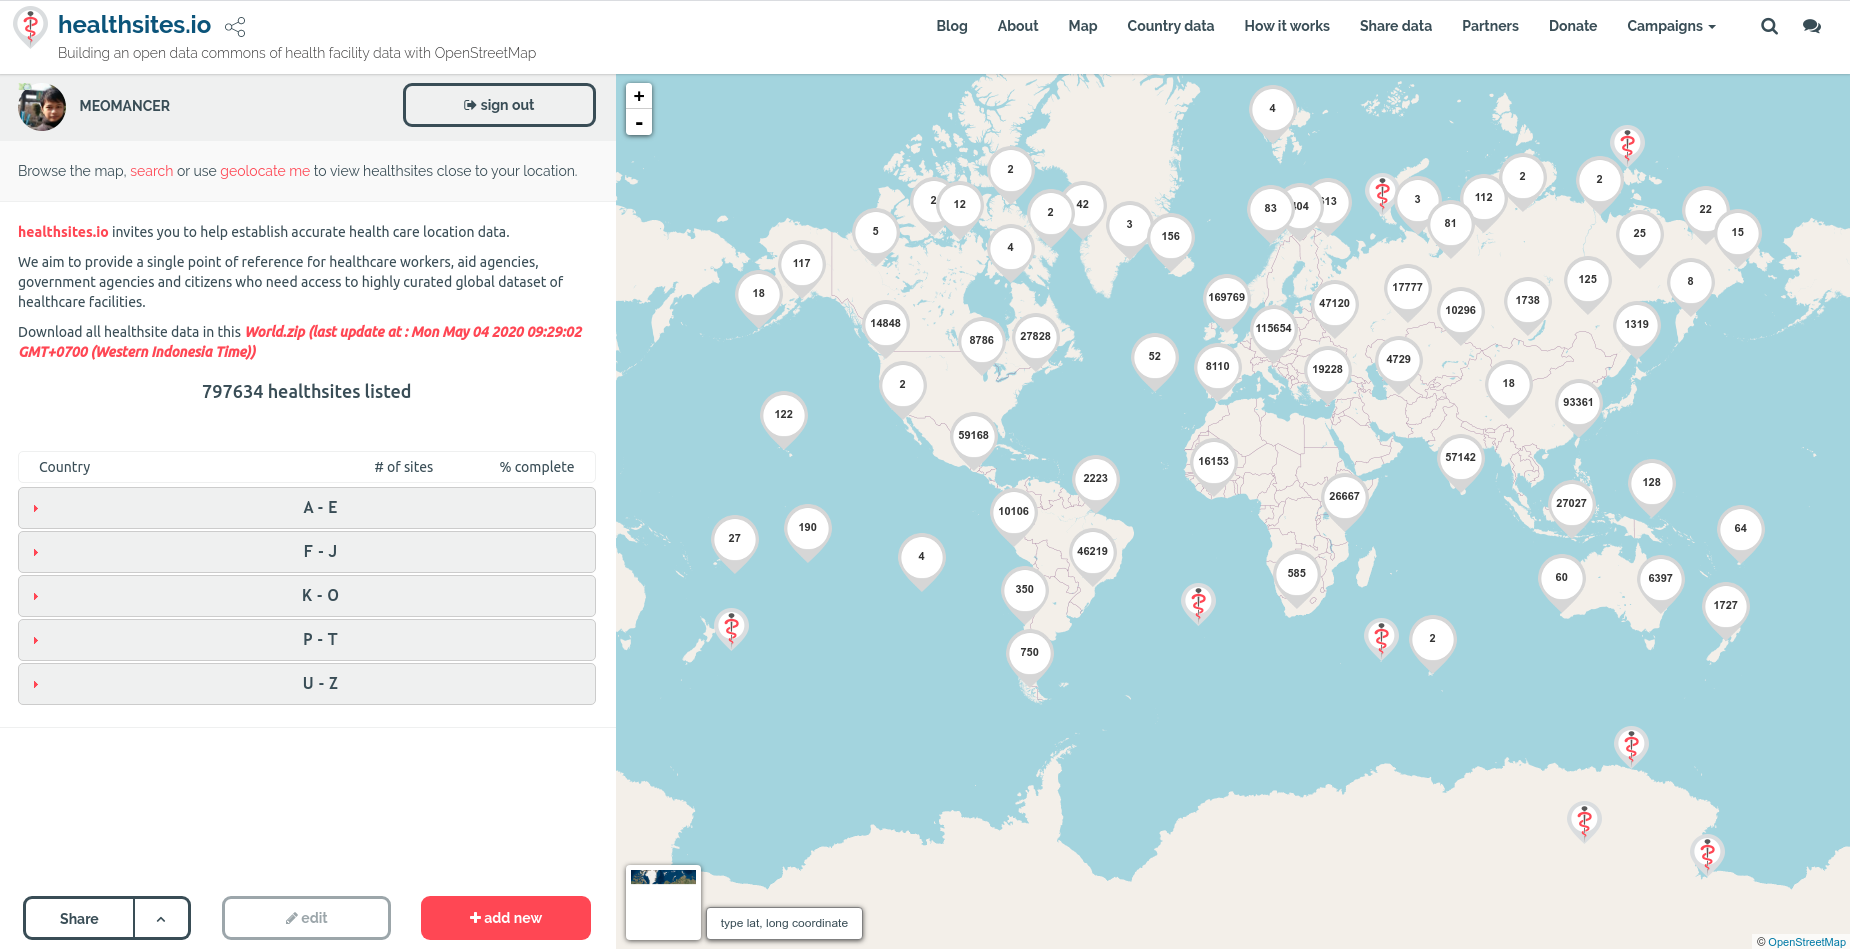
Task: Click the add new button
Action: (506, 918)
